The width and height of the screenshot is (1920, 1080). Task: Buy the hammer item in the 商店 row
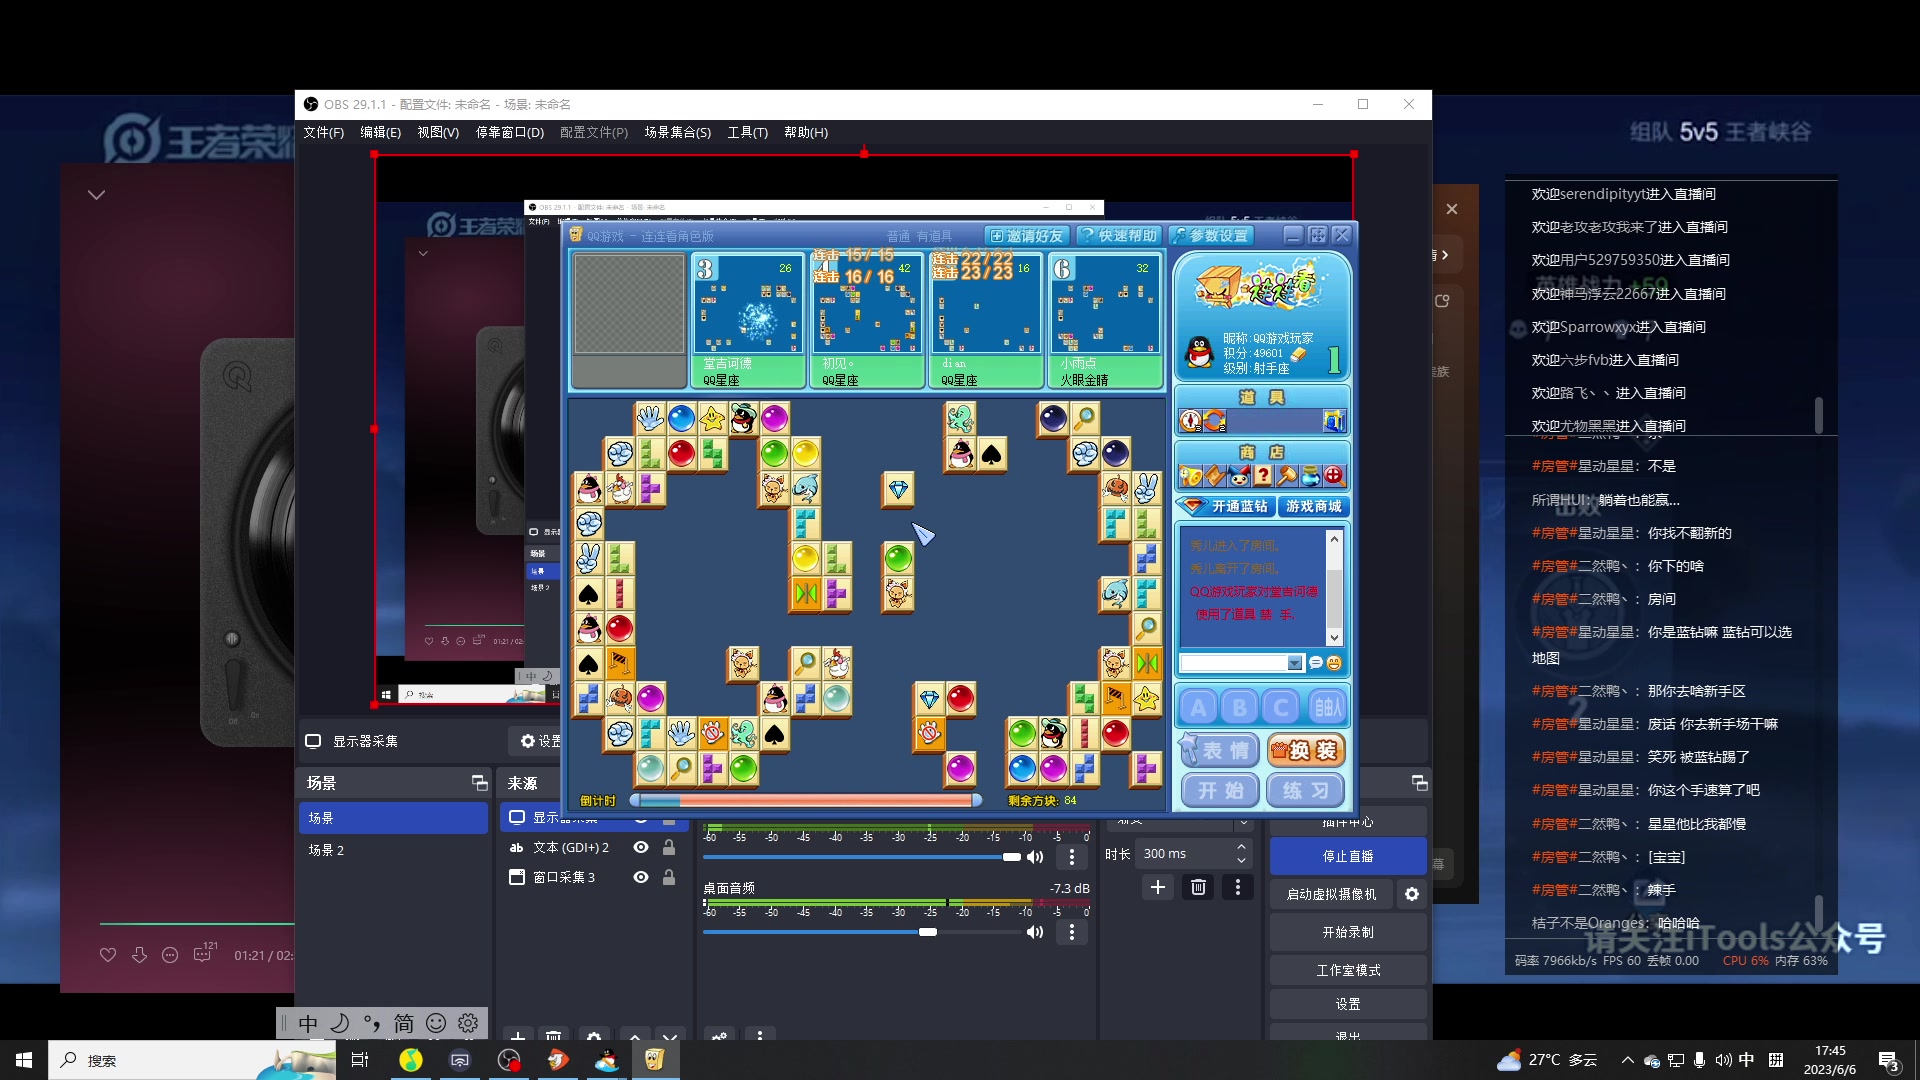[x=1286, y=476]
